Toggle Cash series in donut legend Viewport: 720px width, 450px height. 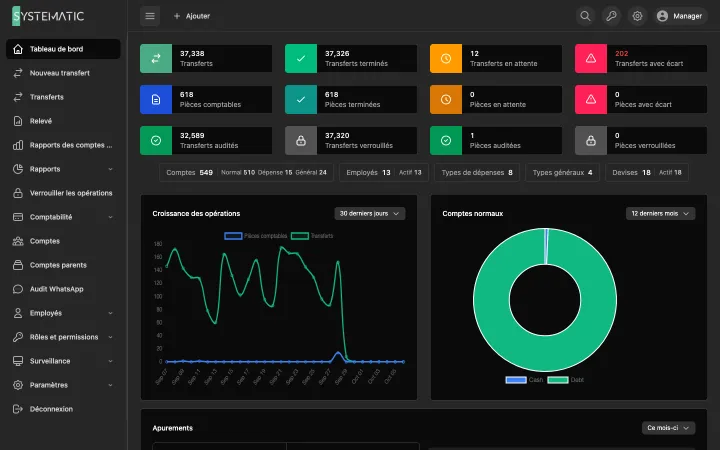(x=524, y=380)
